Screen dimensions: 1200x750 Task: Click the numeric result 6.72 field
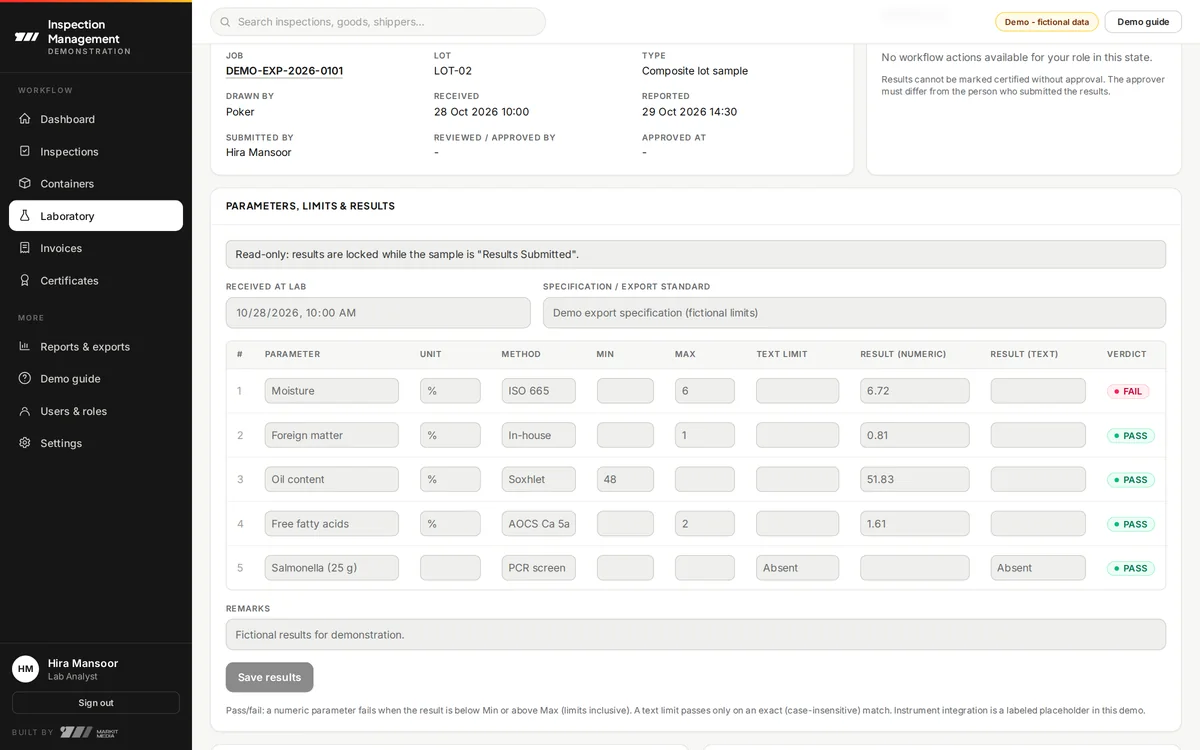pos(914,391)
